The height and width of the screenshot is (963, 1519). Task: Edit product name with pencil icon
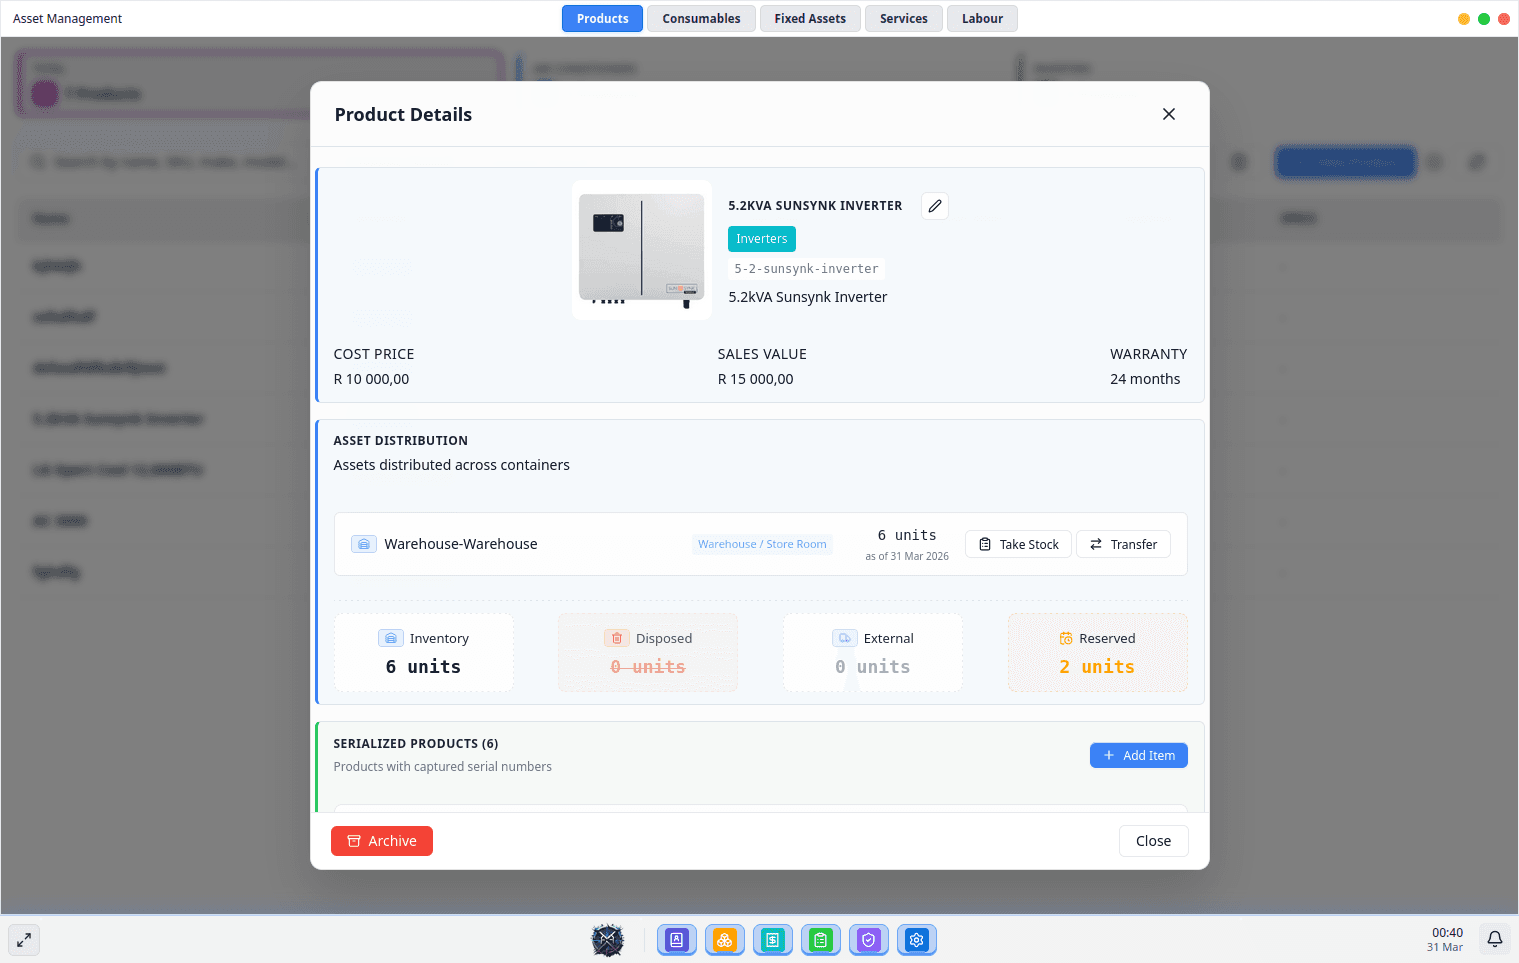(935, 206)
